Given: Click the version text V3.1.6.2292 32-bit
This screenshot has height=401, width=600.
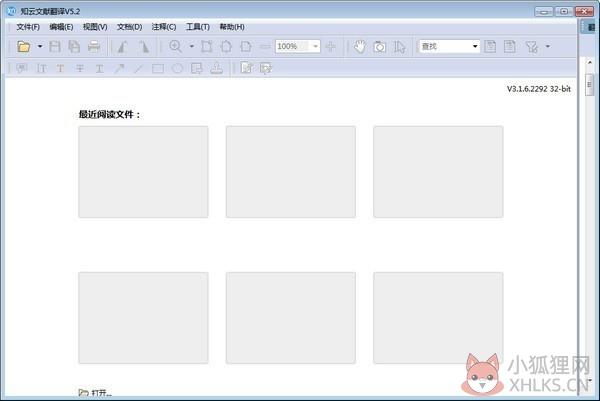Looking at the screenshot, I should tap(539, 89).
